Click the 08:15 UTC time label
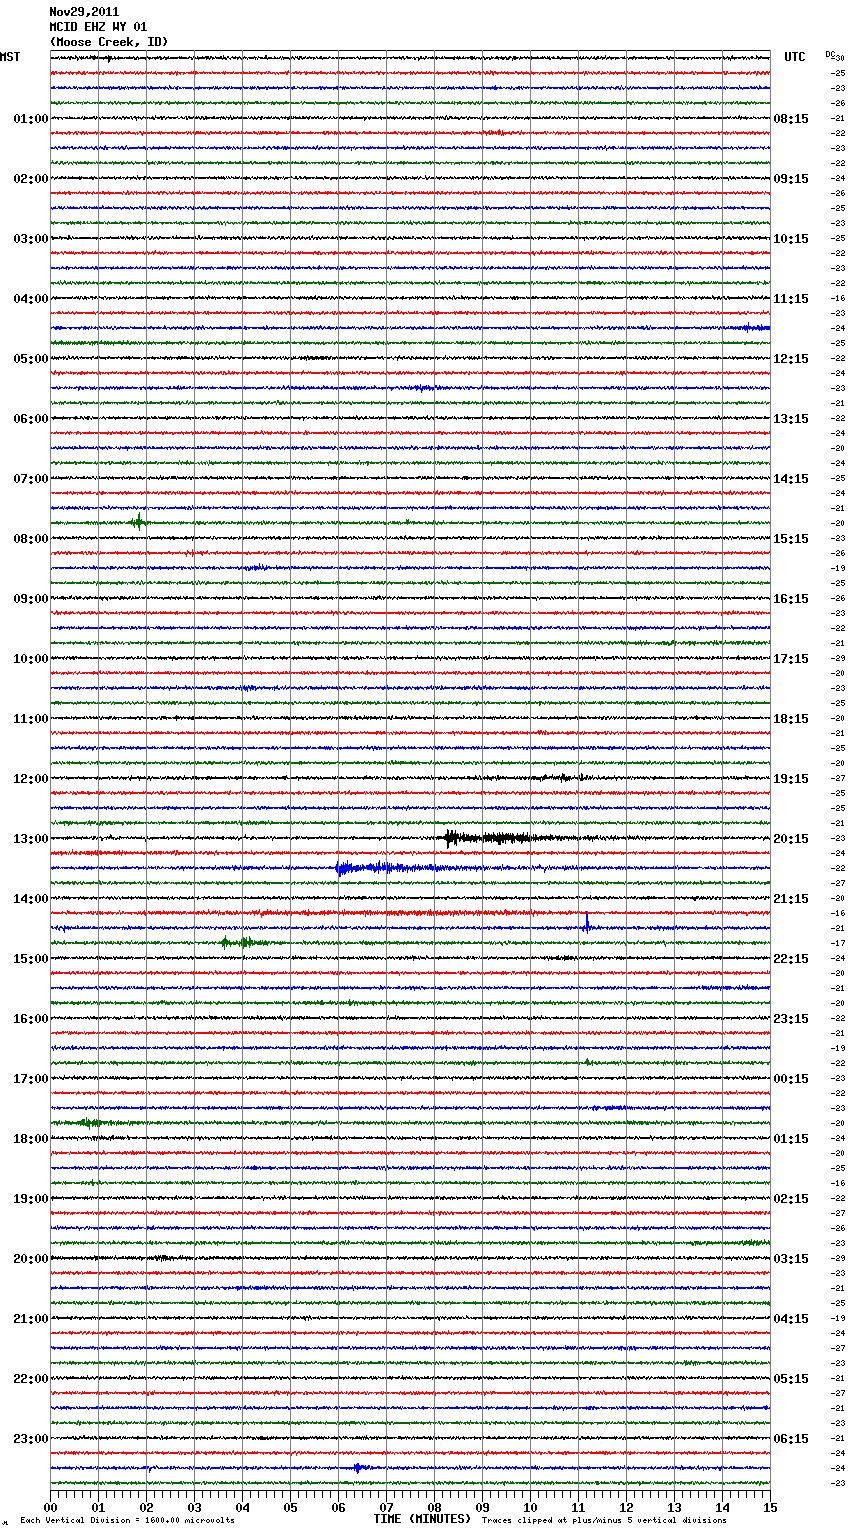 point(791,119)
